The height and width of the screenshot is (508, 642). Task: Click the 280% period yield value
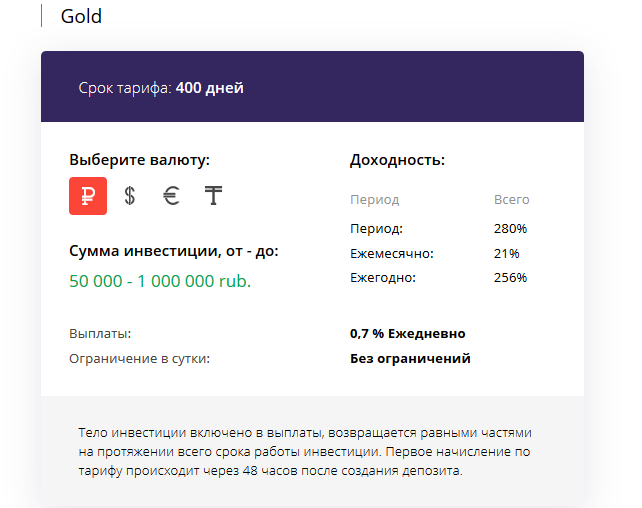[x=510, y=228]
